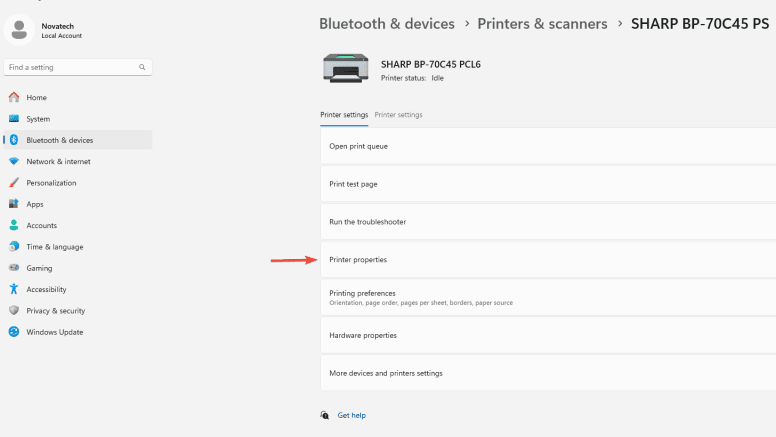Click the Novatech account profile picture

click(20, 31)
